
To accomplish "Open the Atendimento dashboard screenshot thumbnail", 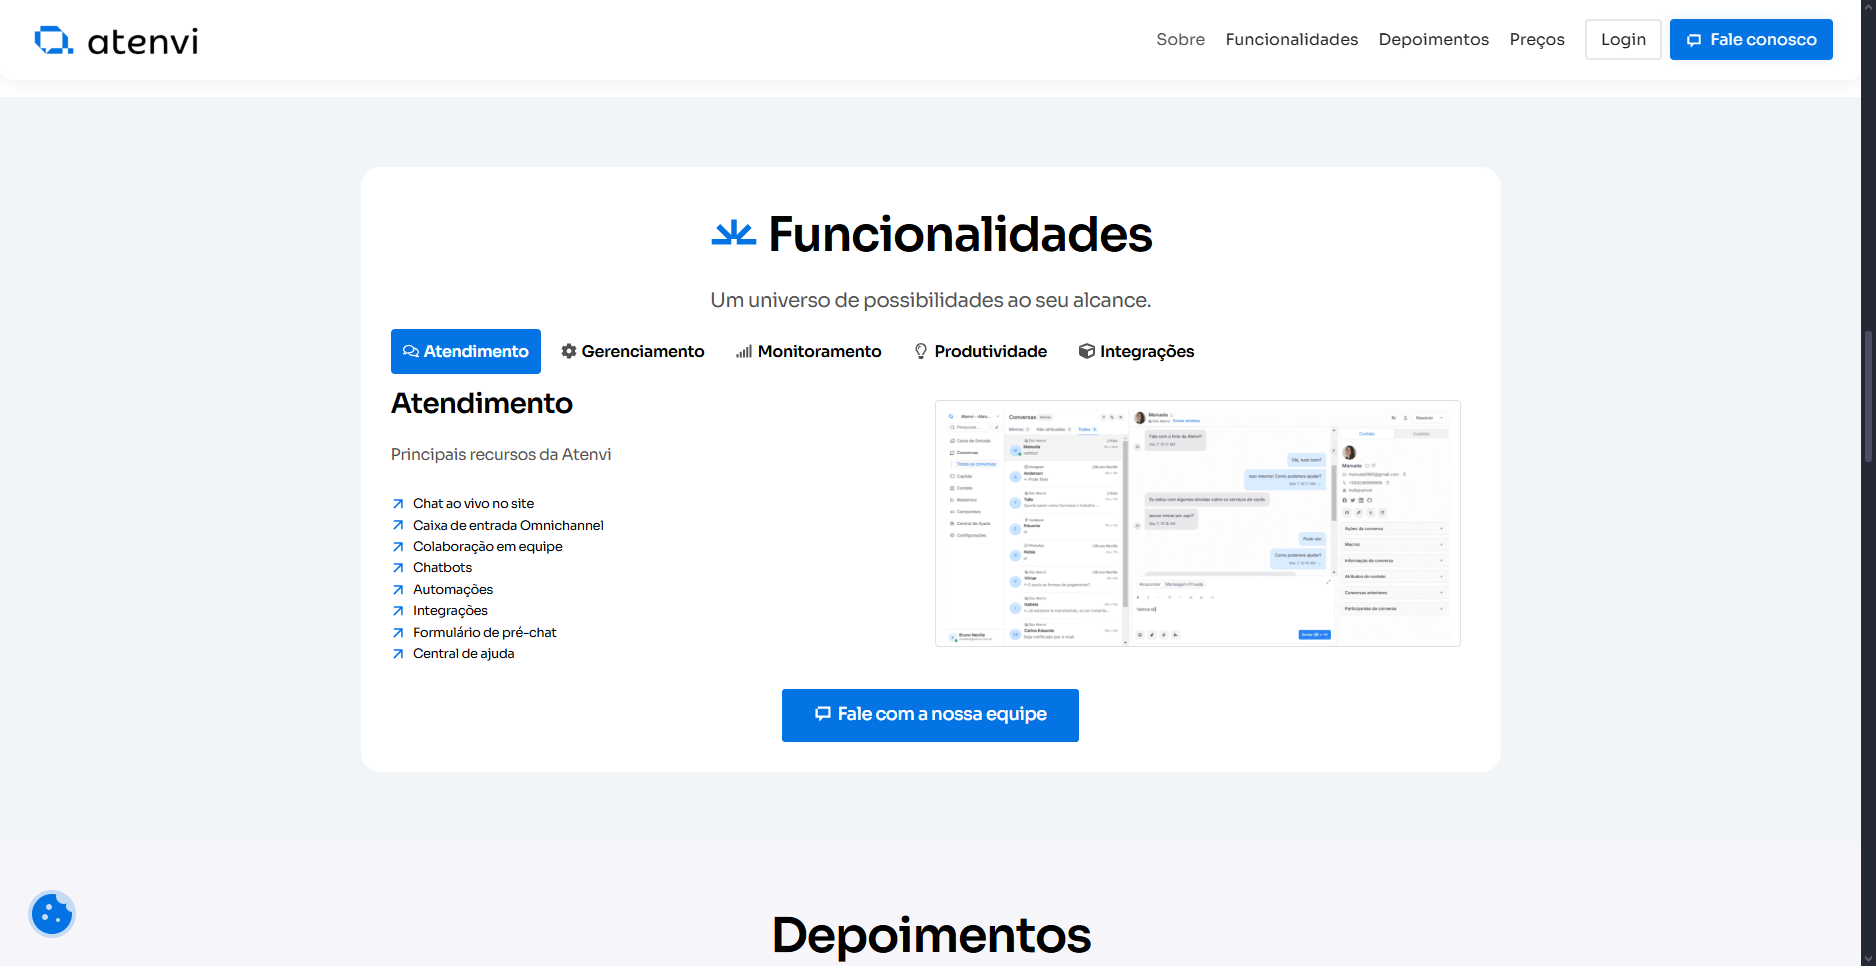I will coord(1198,523).
